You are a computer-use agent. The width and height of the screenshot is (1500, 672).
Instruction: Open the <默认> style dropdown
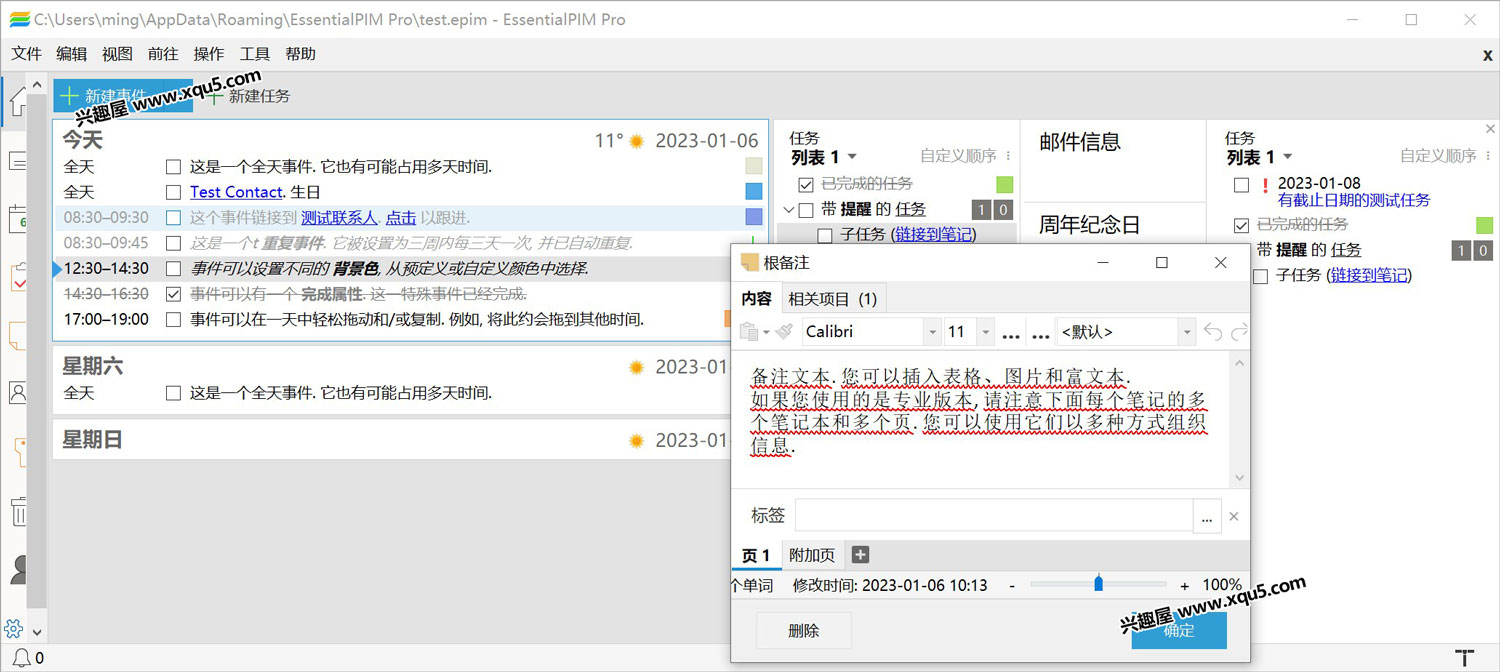point(1187,331)
